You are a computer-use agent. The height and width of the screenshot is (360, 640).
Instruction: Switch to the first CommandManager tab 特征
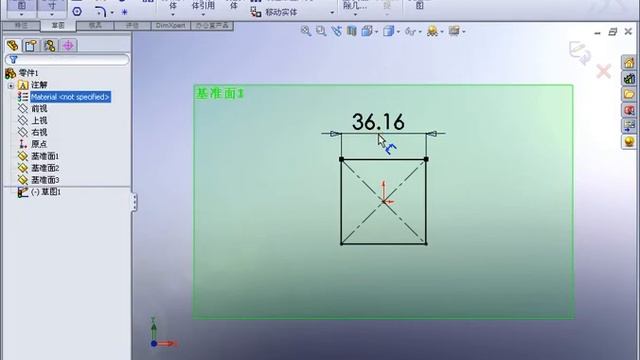[x=21, y=26]
